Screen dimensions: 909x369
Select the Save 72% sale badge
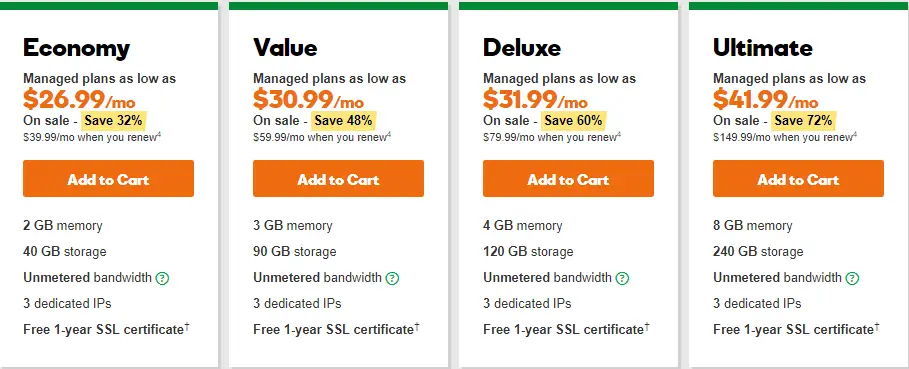(803, 120)
